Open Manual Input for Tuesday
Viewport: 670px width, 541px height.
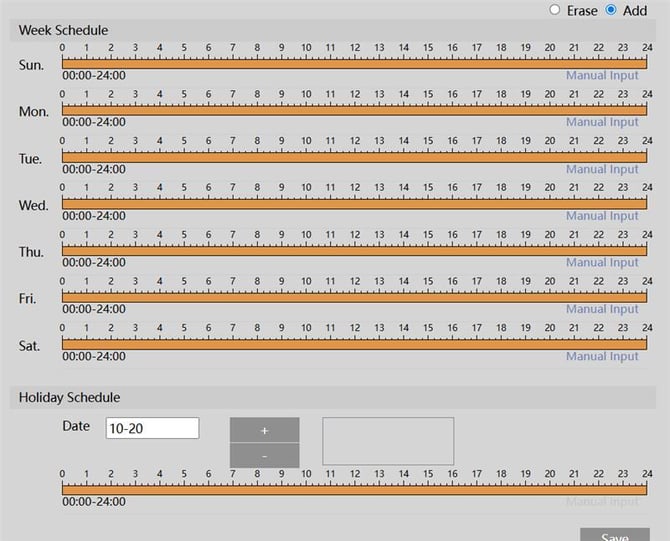click(602, 169)
